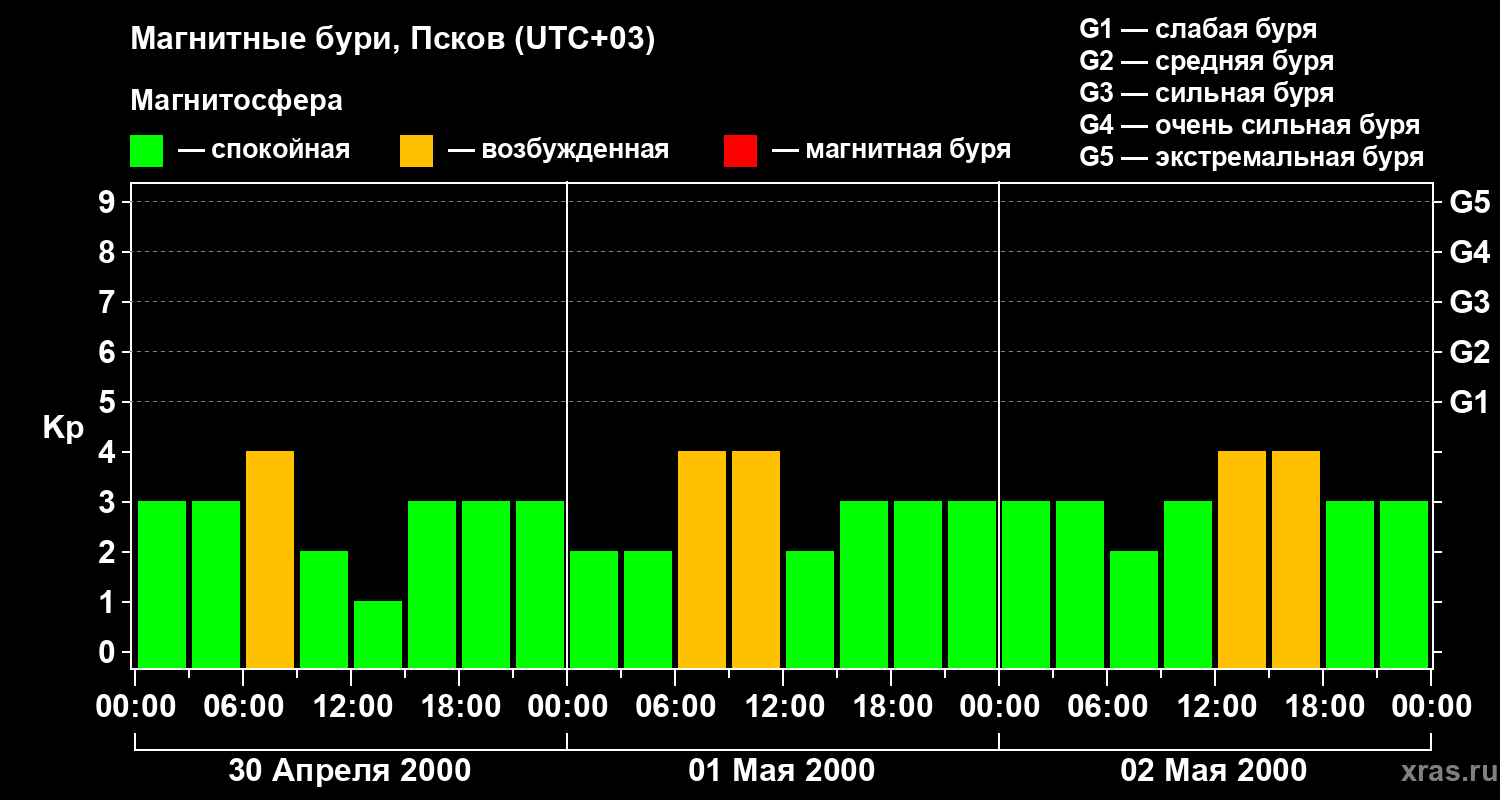Image resolution: width=1500 pixels, height=800 pixels.
Task: Click legend line 'G3 — сильная буря'
Action: point(1207,93)
